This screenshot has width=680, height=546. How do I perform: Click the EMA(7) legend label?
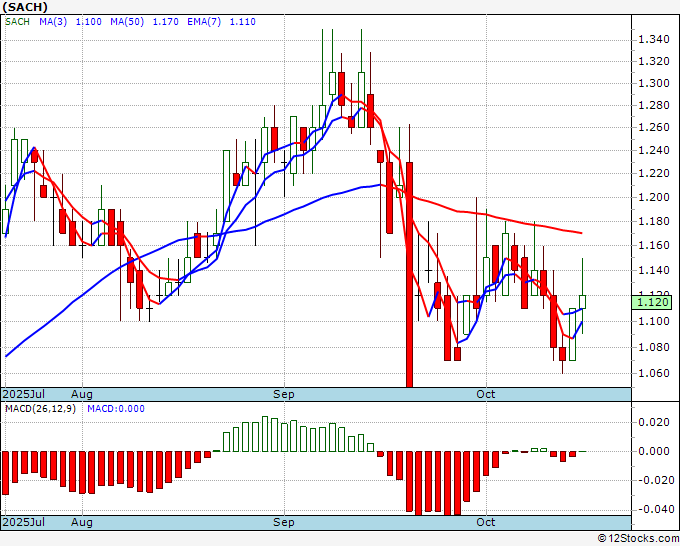[204, 22]
